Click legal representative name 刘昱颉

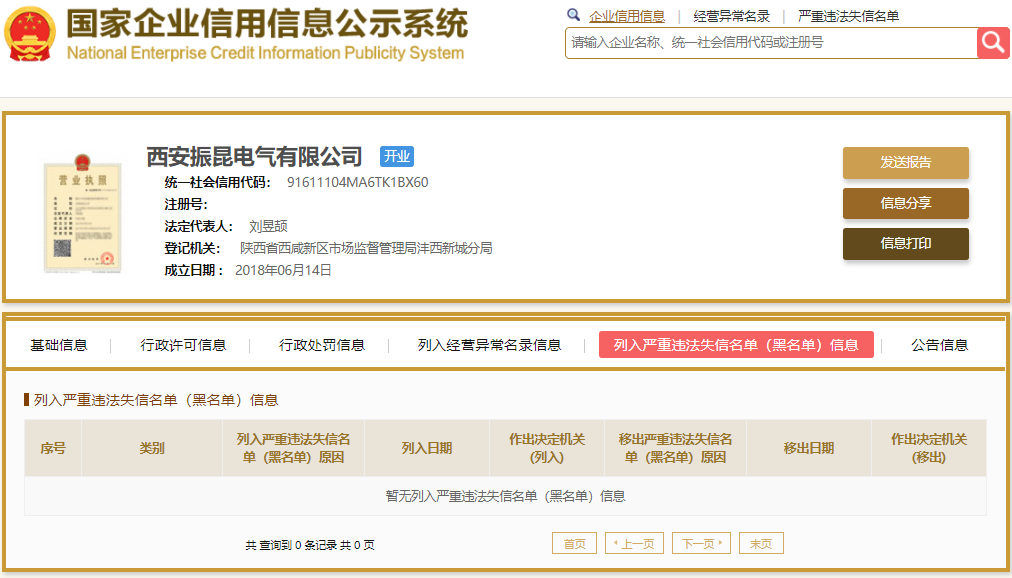(x=268, y=226)
